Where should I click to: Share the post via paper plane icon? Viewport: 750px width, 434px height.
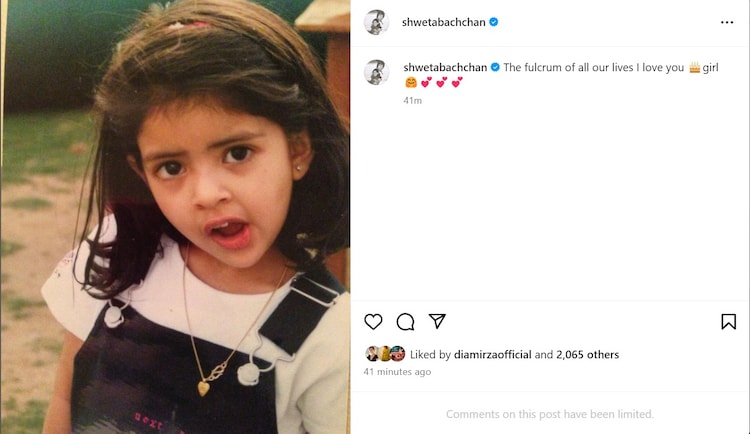437,321
